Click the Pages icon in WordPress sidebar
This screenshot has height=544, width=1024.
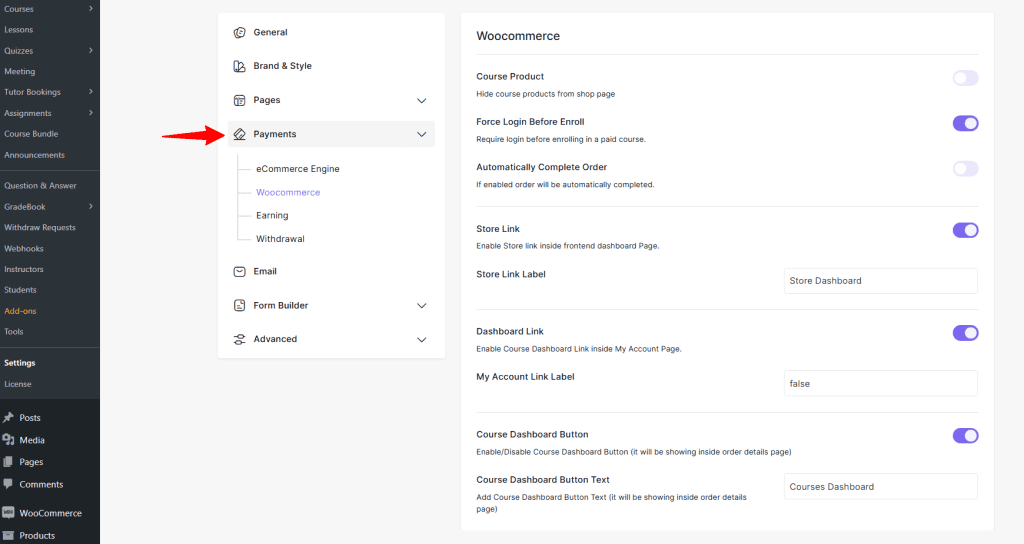point(8,462)
